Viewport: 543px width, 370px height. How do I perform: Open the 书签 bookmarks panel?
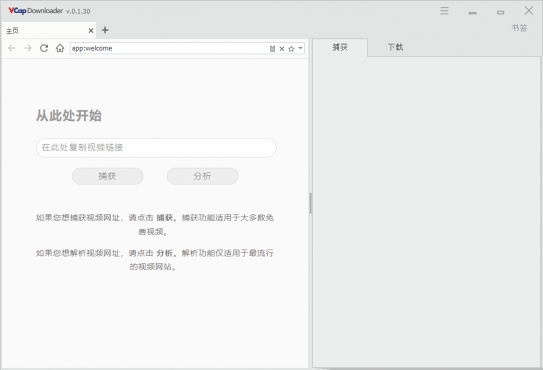coord(519,28)
